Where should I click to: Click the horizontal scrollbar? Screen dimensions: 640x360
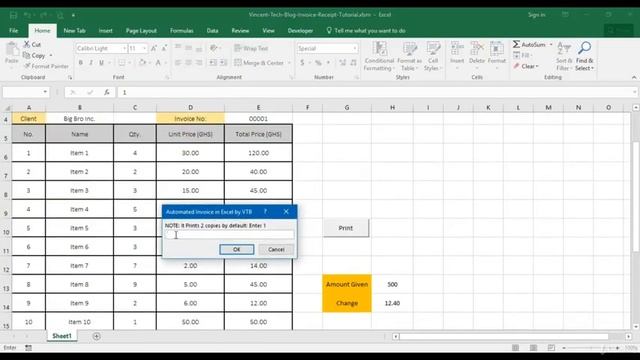(x=504, y=336)
